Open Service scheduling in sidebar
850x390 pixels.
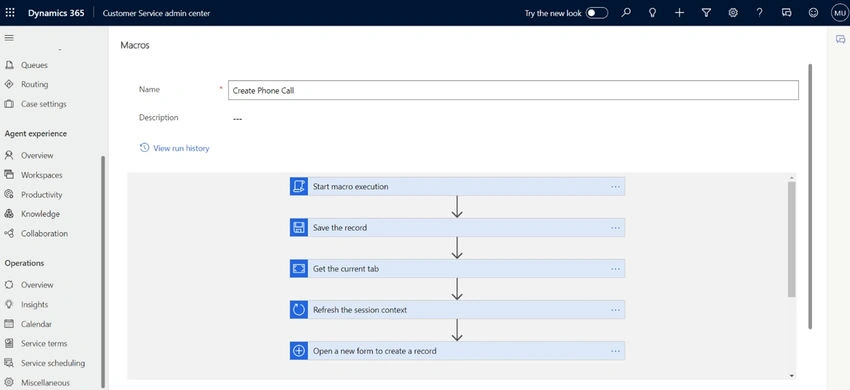(53, 363)
